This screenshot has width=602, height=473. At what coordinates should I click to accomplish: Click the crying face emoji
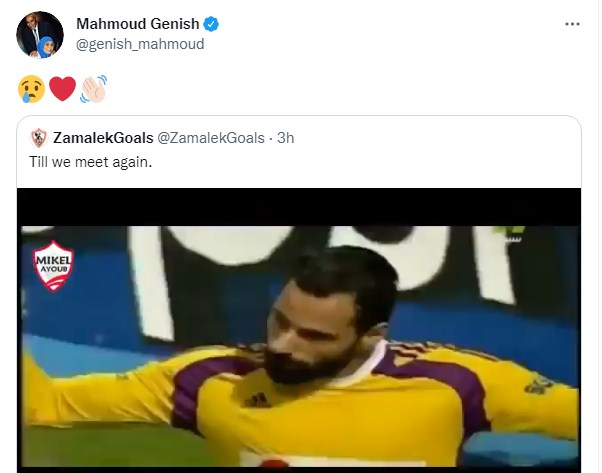[x=29, y=89]
